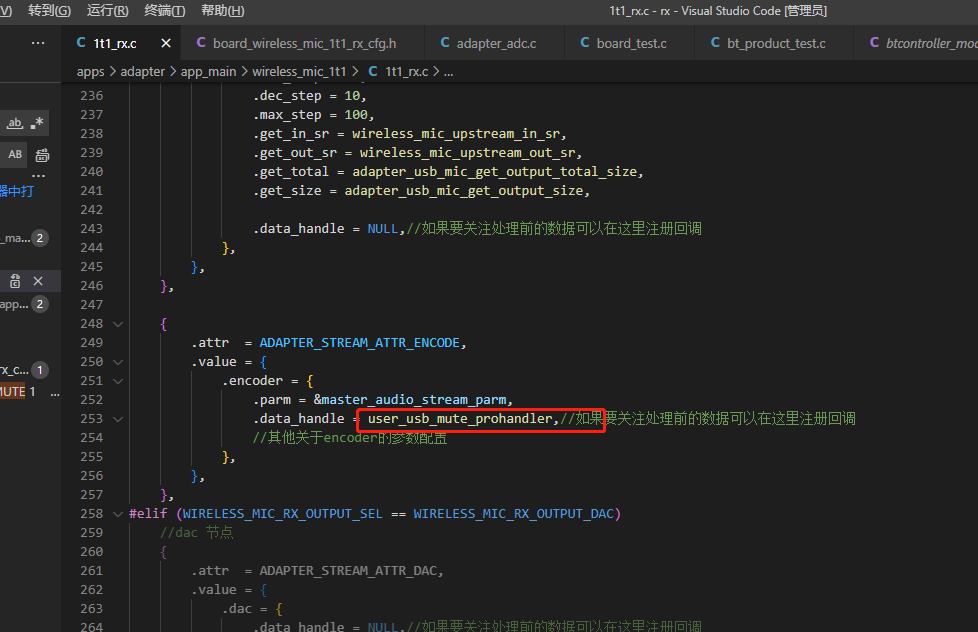Image resolution: width=978 pixels, height=632 pixels.
Task: Click the C file icon on 1t1_rx.c tab
Action: pyautogui.click(x=81, y=42)
